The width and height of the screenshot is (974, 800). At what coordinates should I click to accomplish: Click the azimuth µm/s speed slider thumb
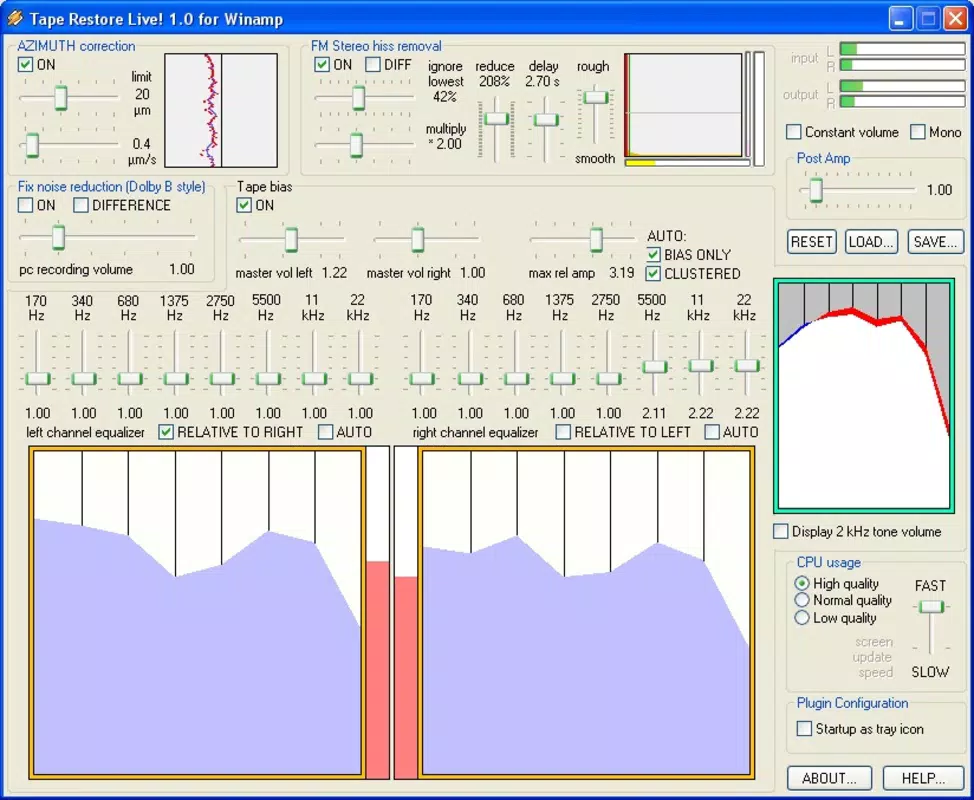click(x=32, y=145)
